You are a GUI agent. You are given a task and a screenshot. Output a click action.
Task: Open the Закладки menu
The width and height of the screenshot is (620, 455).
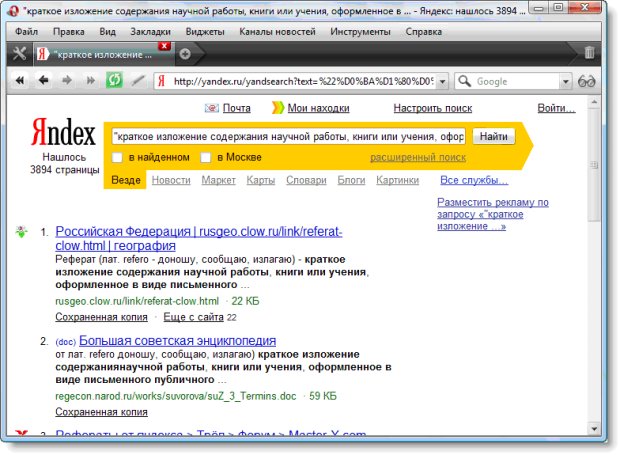pyautogui.click(x=151, y=32)
